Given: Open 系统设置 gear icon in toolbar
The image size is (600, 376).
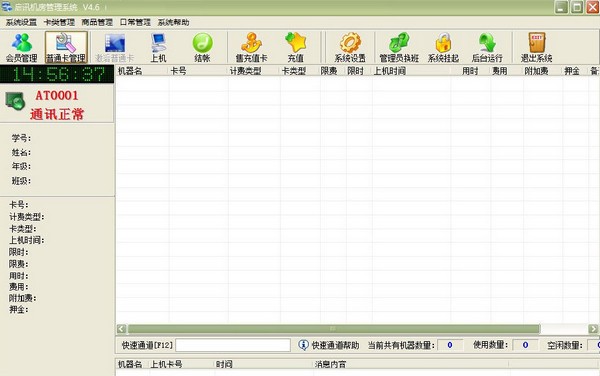Looking at the screenshot, I should point(350,47).
